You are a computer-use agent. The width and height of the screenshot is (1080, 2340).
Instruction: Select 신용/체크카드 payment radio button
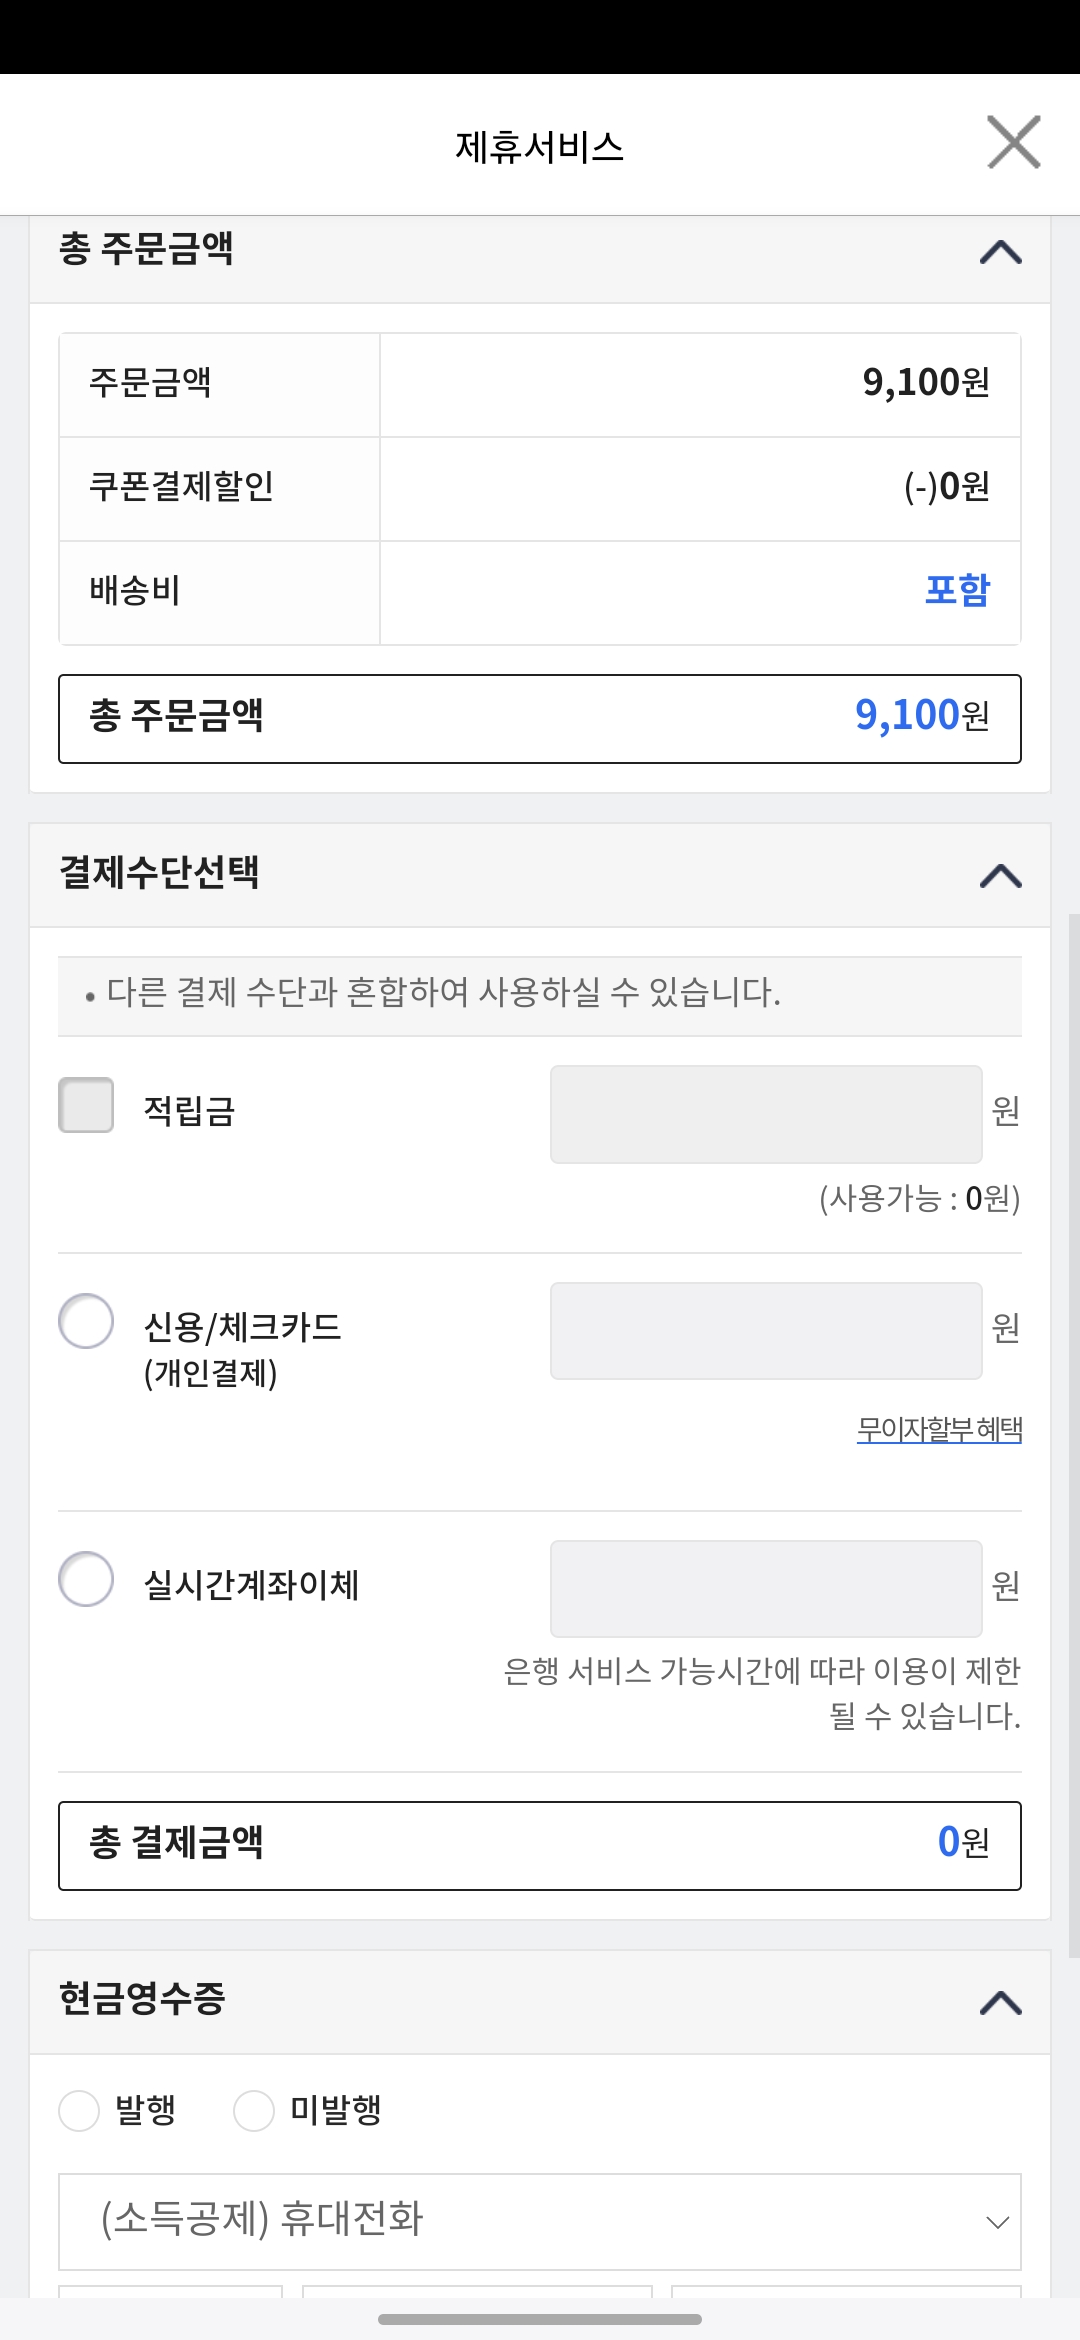(x=86, y=1321)
